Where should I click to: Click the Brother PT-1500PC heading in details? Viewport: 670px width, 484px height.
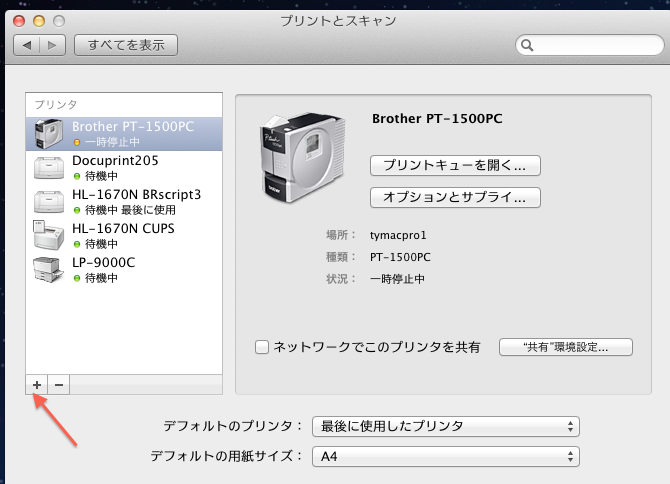437,118
